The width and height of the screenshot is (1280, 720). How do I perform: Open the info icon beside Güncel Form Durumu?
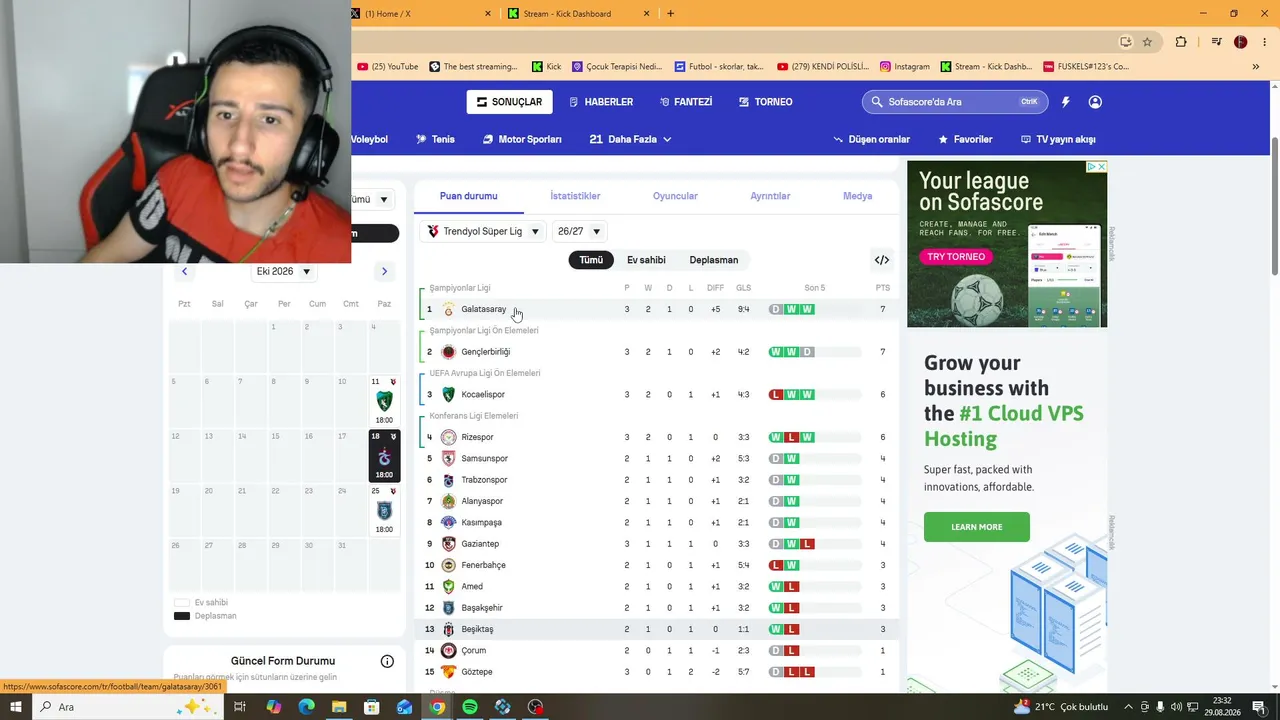[x=387, y=661]
